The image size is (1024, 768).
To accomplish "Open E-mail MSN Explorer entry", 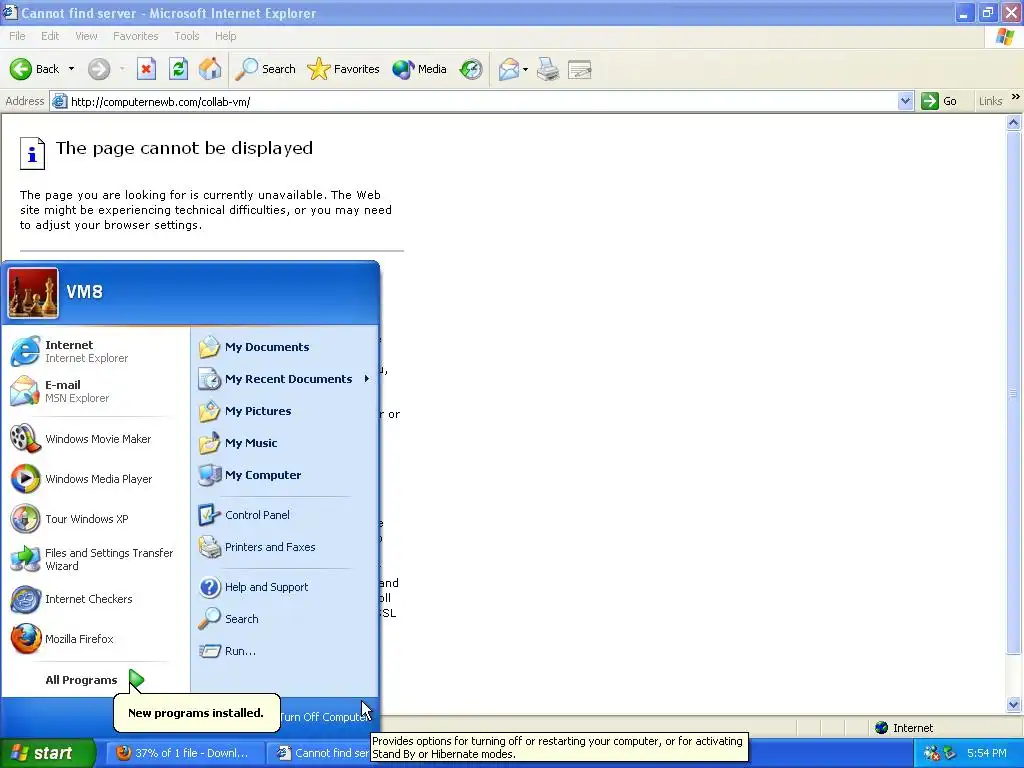I will [95, 391].
